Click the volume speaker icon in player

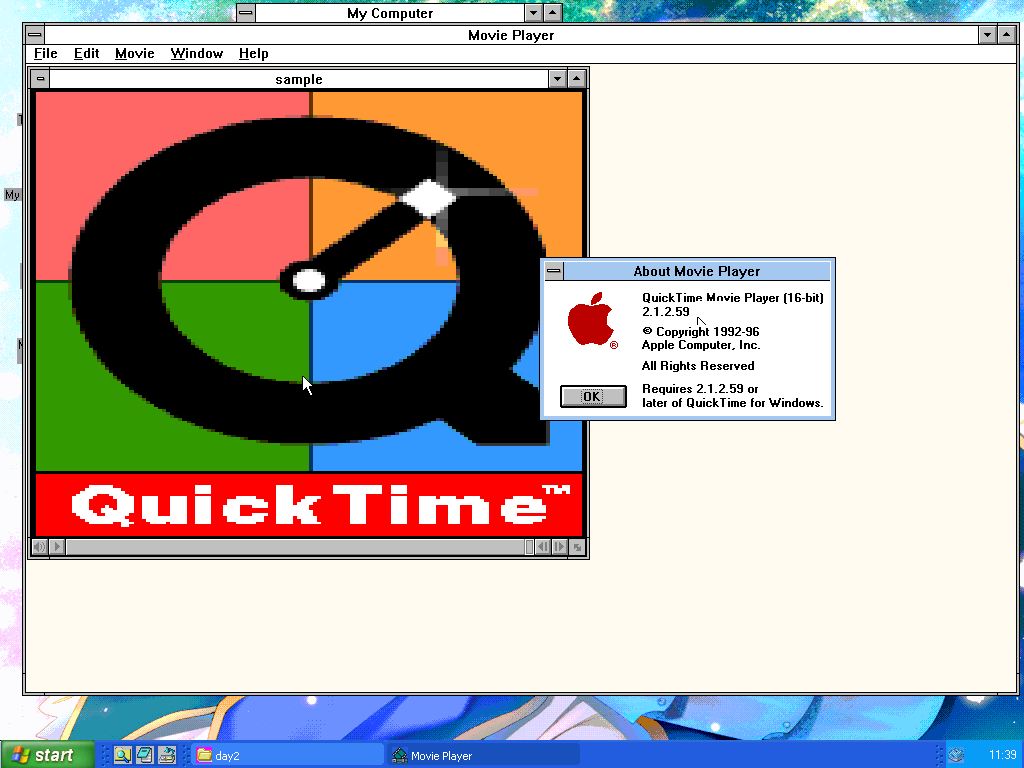pyautogui.click(x=40, y=547)
